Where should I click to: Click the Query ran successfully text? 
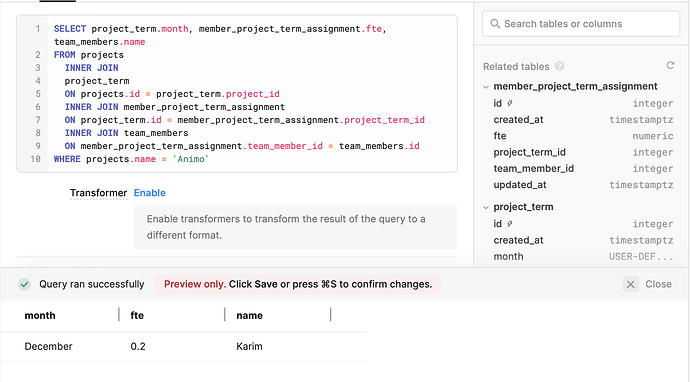tap(92, 284)
